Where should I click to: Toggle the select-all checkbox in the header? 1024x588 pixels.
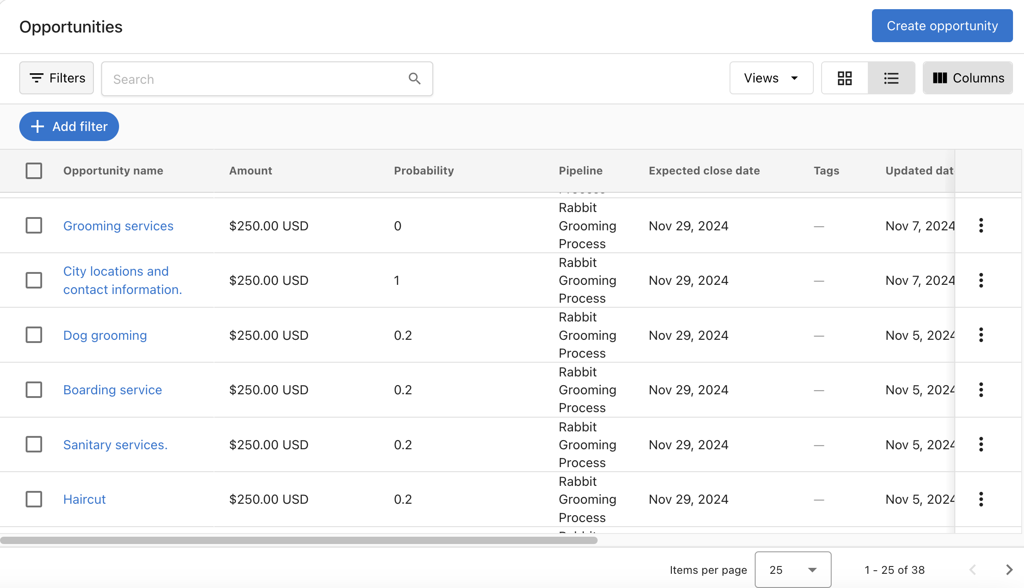(33, 170)
